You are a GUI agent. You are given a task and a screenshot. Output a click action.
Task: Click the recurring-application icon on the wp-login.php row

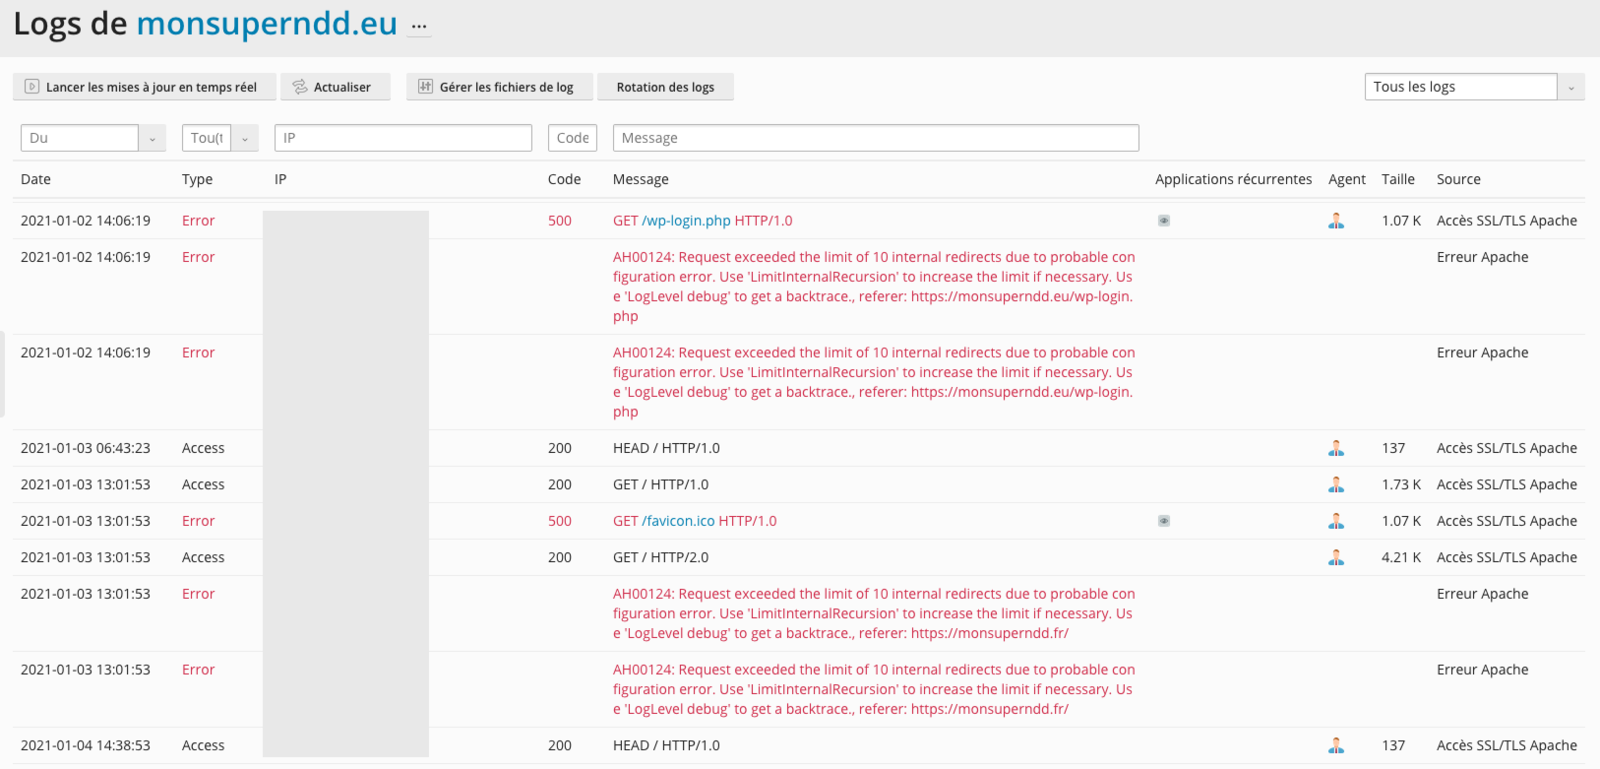coord(1164,221)
